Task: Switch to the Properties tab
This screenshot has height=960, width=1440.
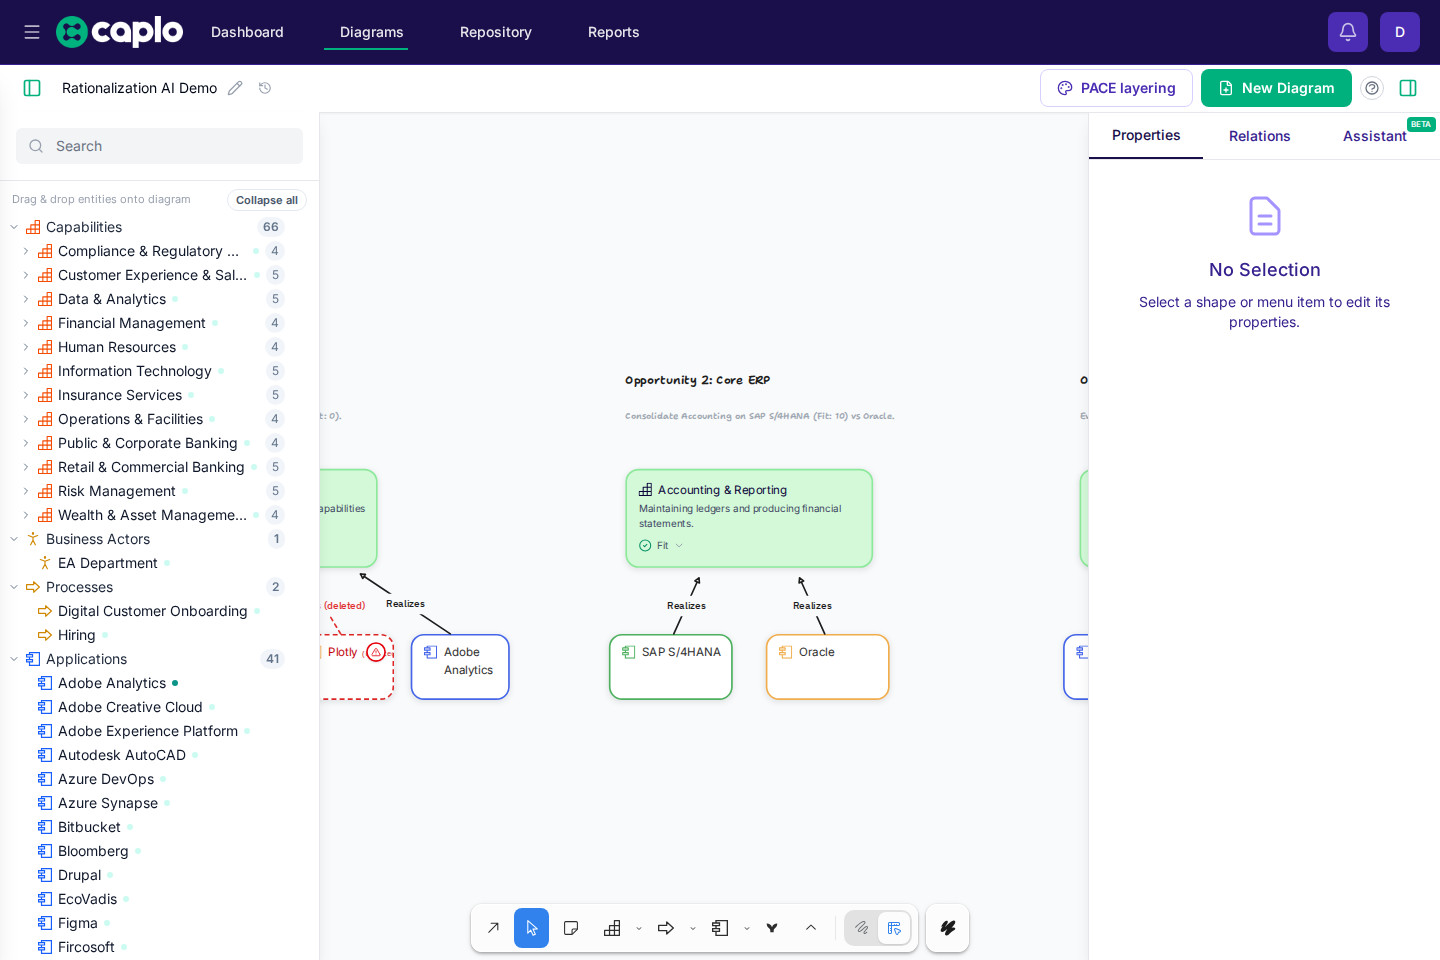Action: point(1146,136)
